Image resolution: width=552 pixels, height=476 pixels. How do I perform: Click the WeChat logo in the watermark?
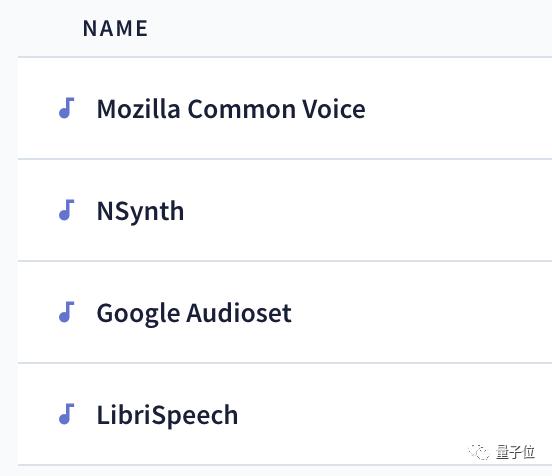click(x=478, y=452)
